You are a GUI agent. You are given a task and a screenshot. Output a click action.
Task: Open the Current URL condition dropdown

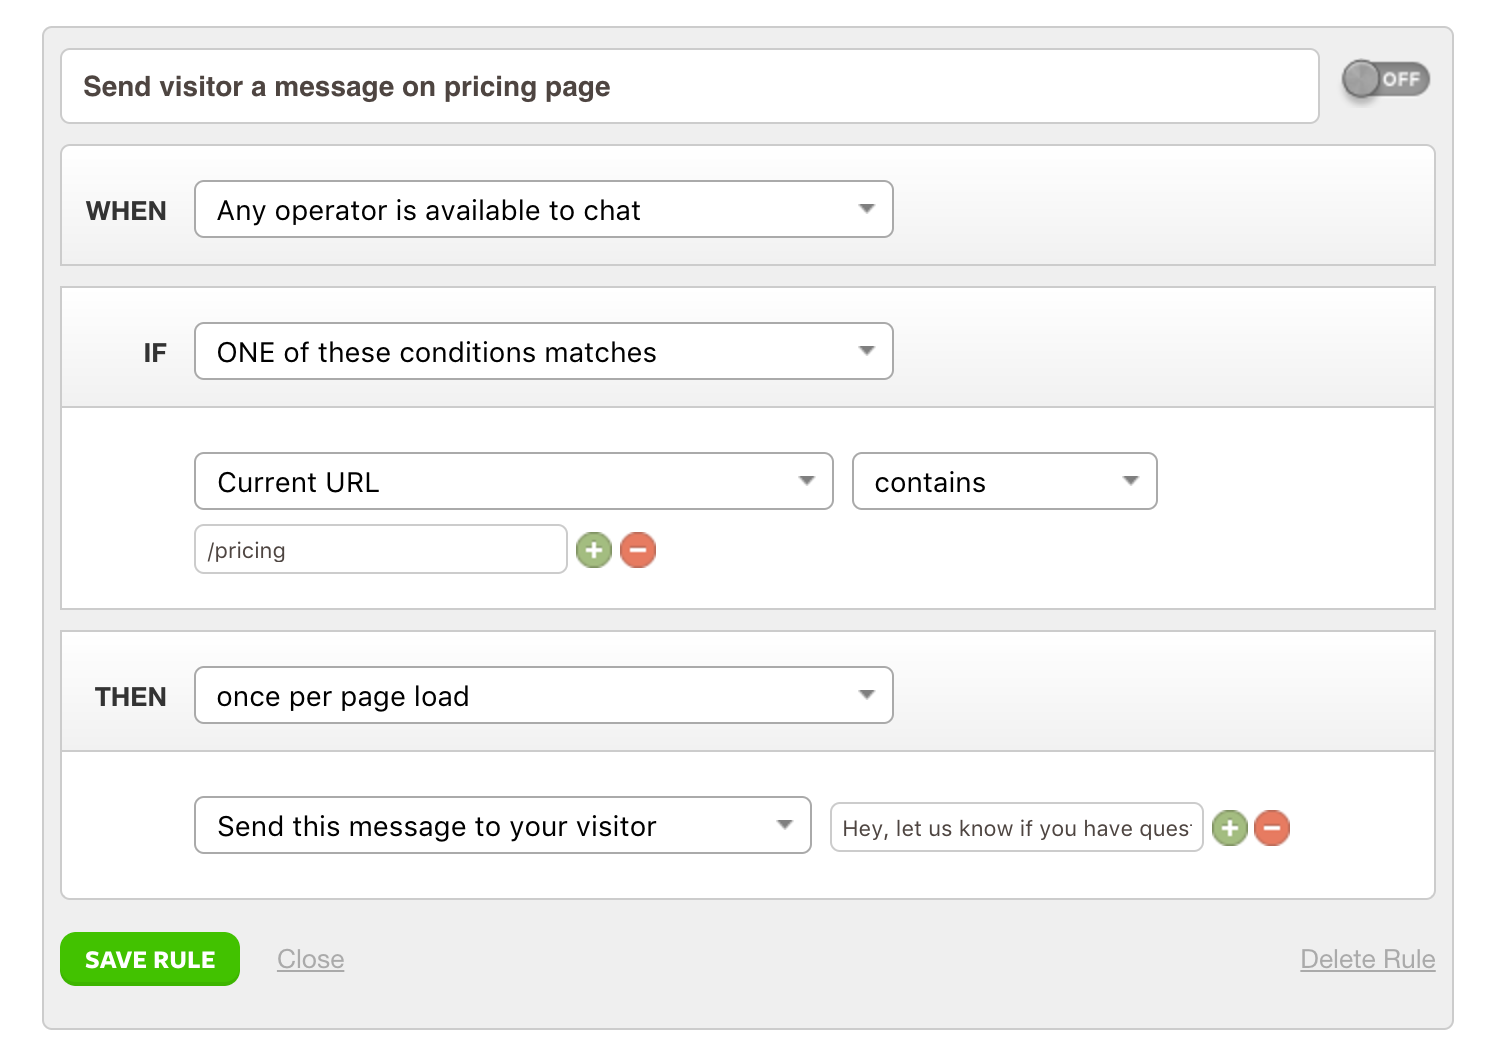pyautogui.click(x=513, y=481)
